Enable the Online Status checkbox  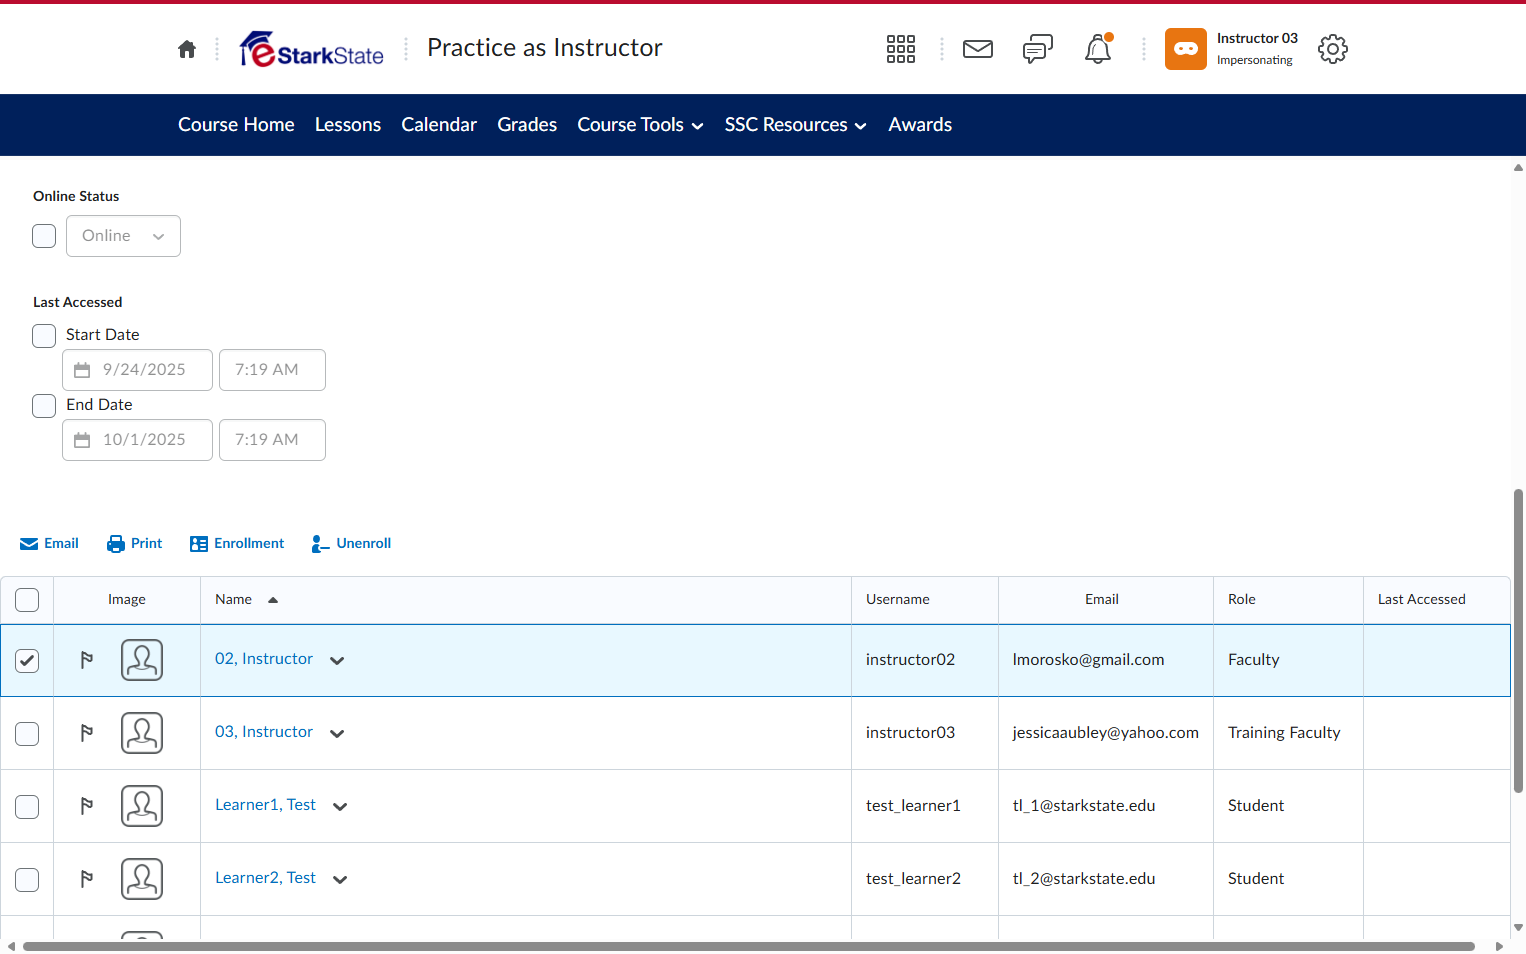[x=44, y=236]
